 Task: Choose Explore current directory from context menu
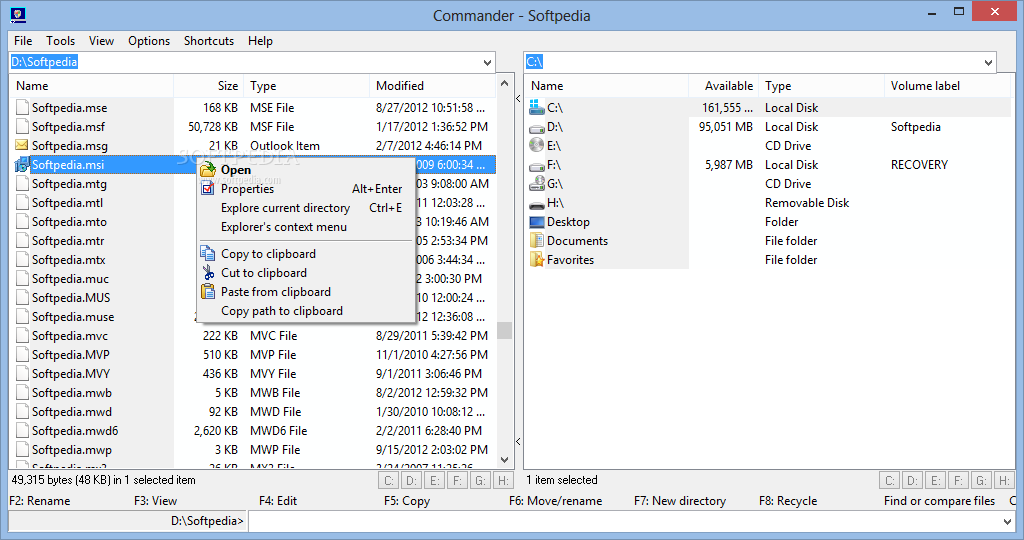(x=306, y=208)
